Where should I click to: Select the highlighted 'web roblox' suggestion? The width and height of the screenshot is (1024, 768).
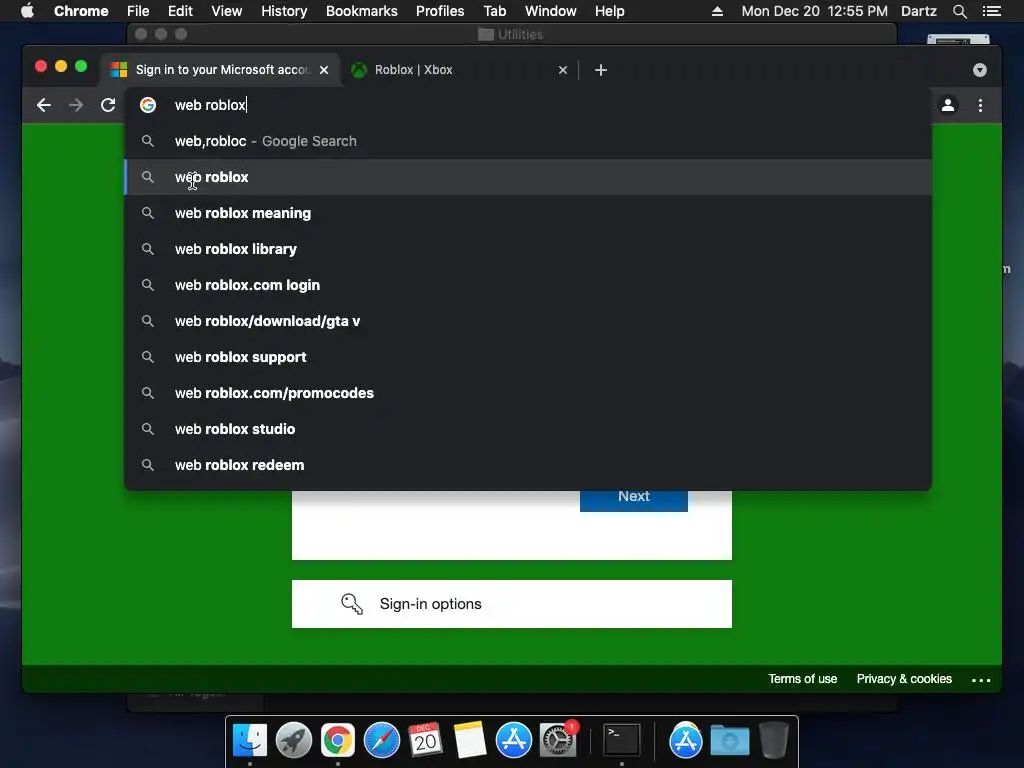point(528,177)
